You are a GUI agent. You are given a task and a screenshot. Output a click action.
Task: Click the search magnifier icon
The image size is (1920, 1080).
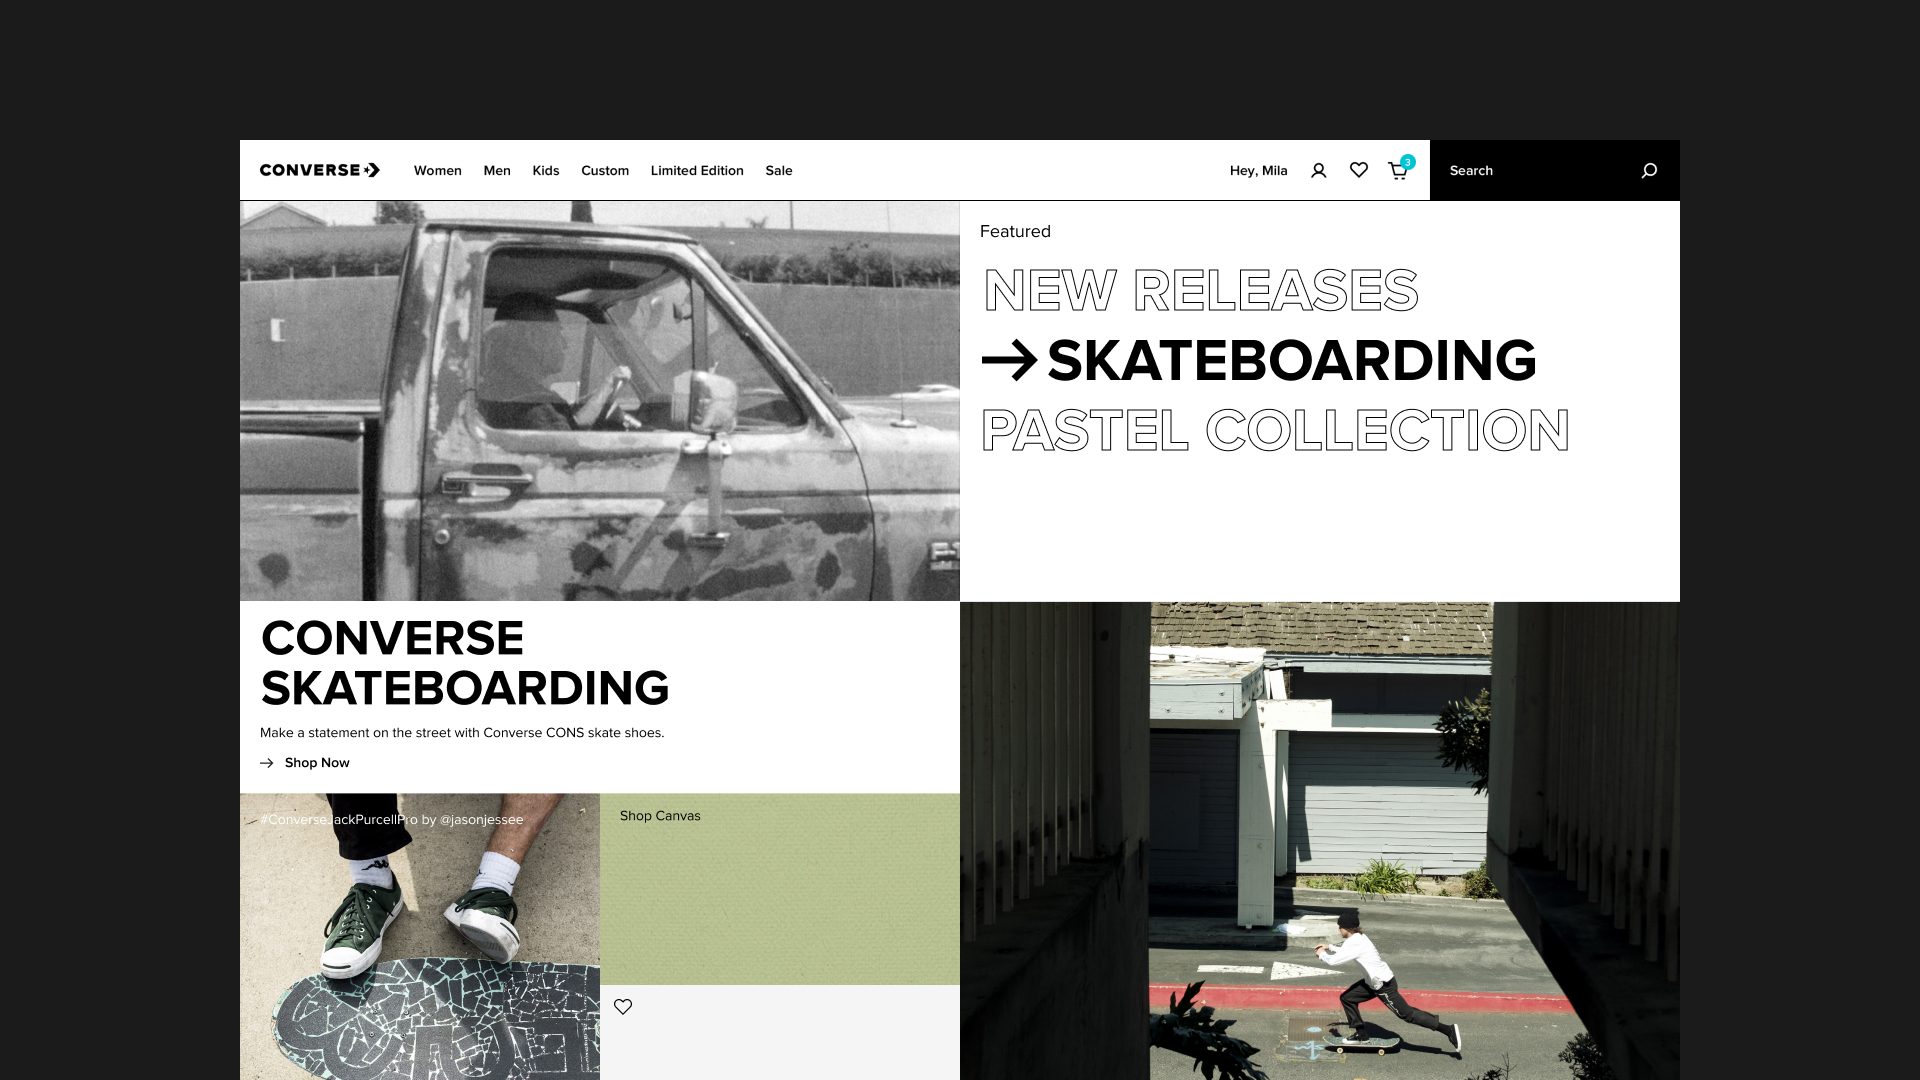(x=1649, y=171)
